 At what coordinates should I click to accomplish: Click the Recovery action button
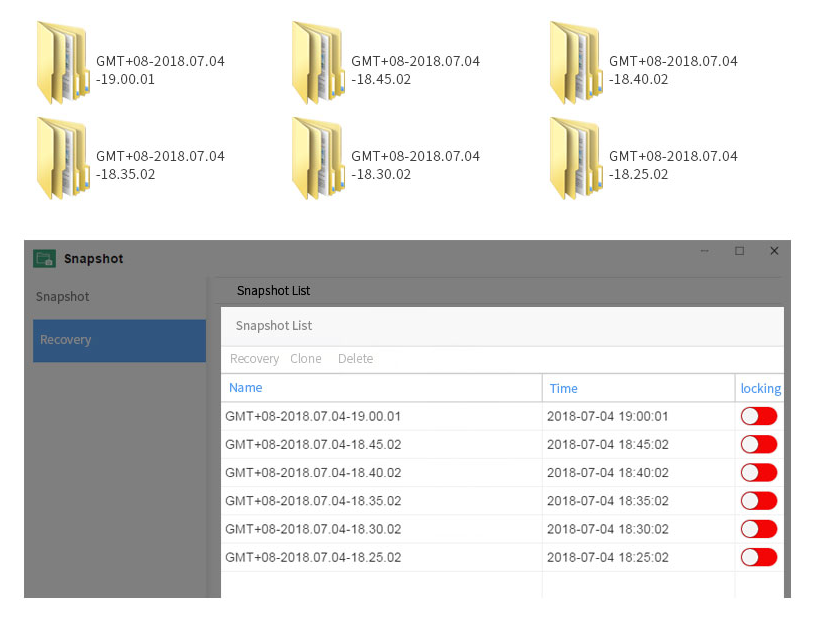tap(254, 359)
